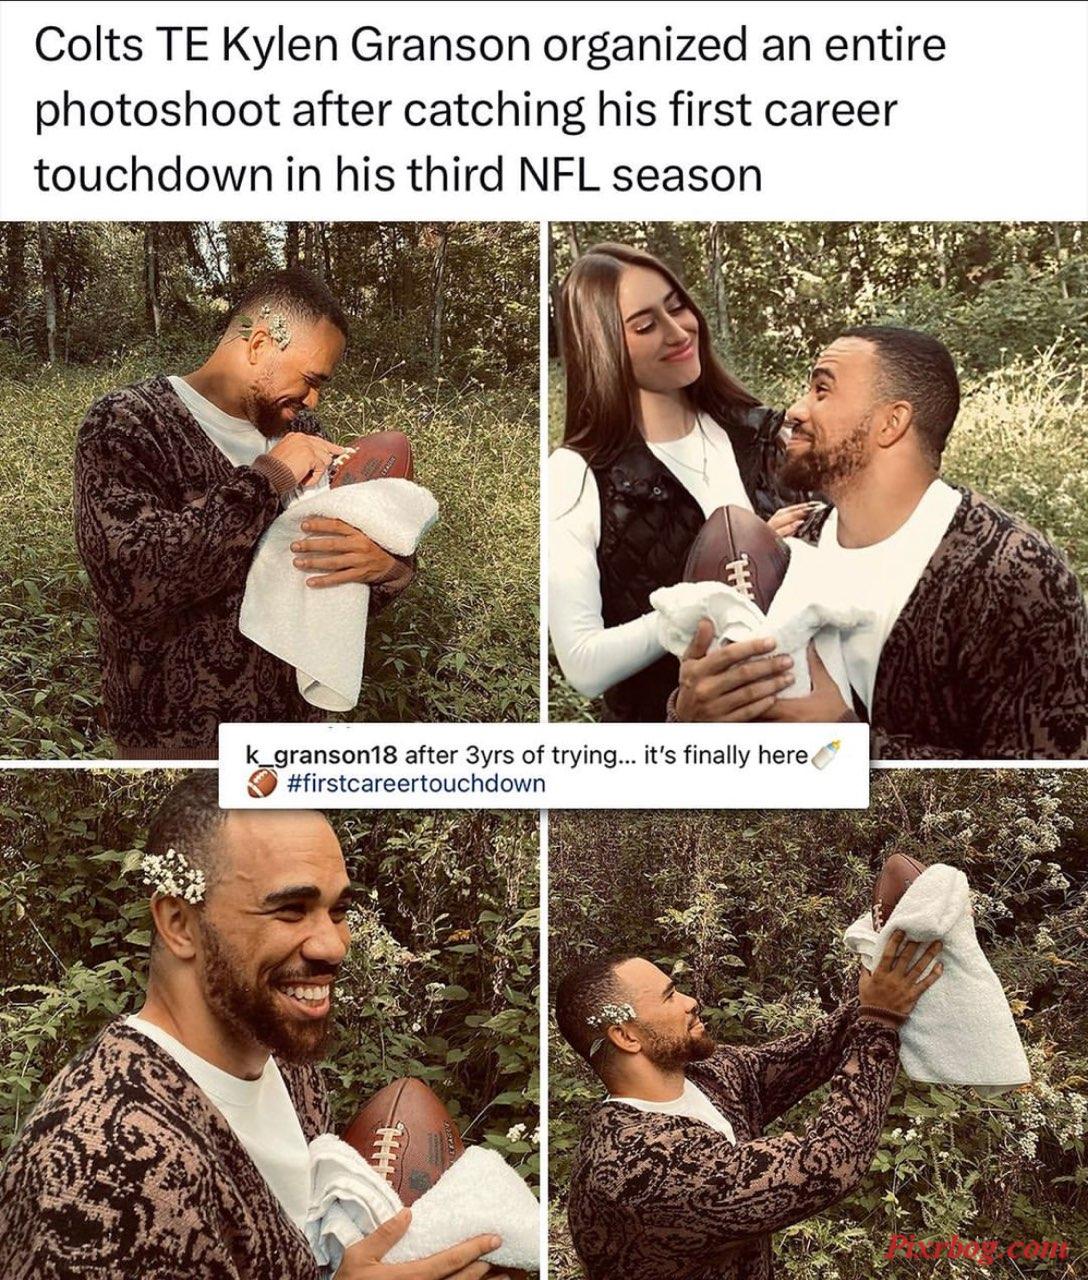Open the #firstcareertouchdown hashtag
1088x1280 pixels.
[x=416, y=783]
